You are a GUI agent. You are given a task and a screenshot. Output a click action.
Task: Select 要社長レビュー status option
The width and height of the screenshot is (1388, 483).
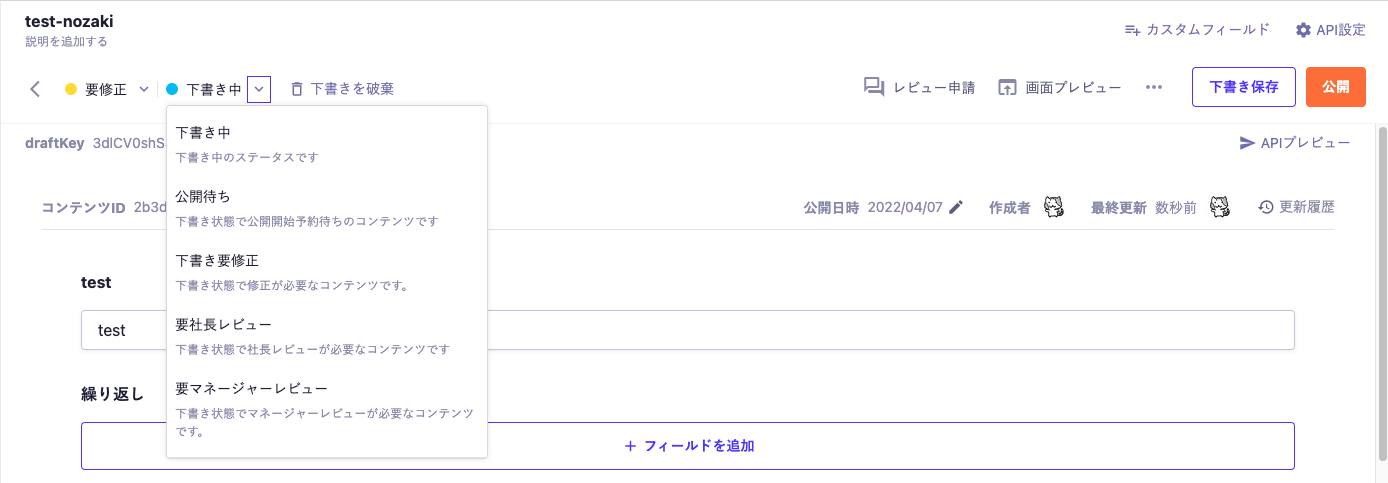click(x=223, y=324)
